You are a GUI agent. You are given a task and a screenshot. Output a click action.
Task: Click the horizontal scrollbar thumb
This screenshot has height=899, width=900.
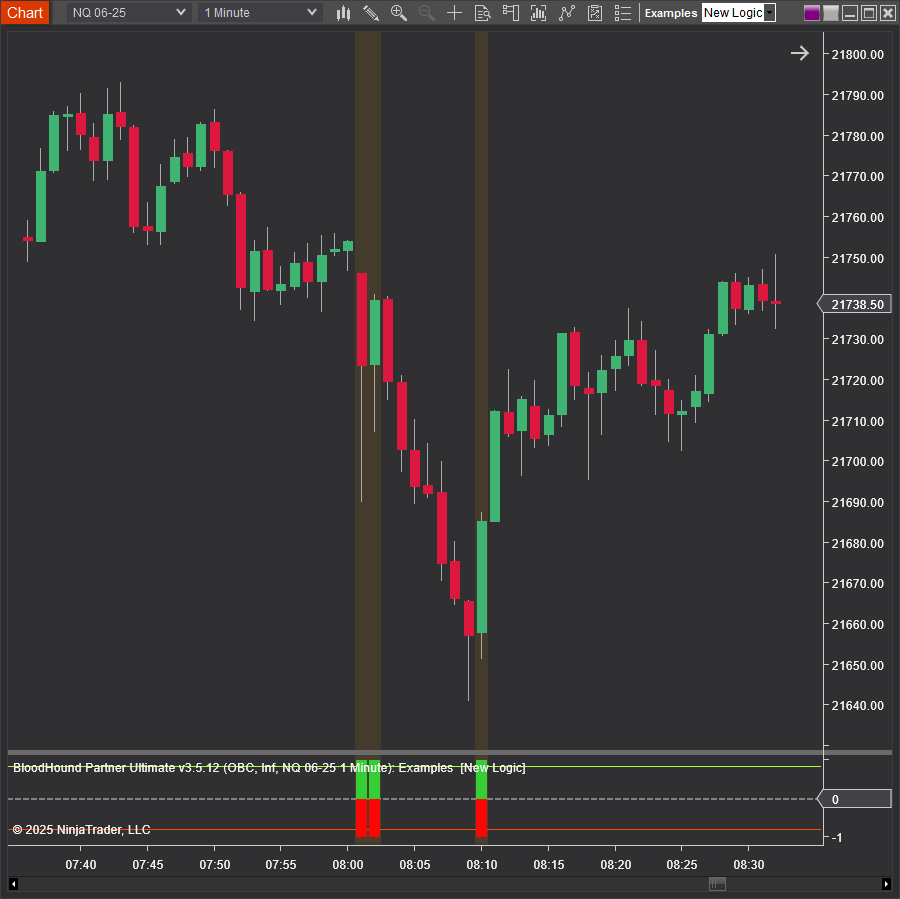[x=717, y=884]
